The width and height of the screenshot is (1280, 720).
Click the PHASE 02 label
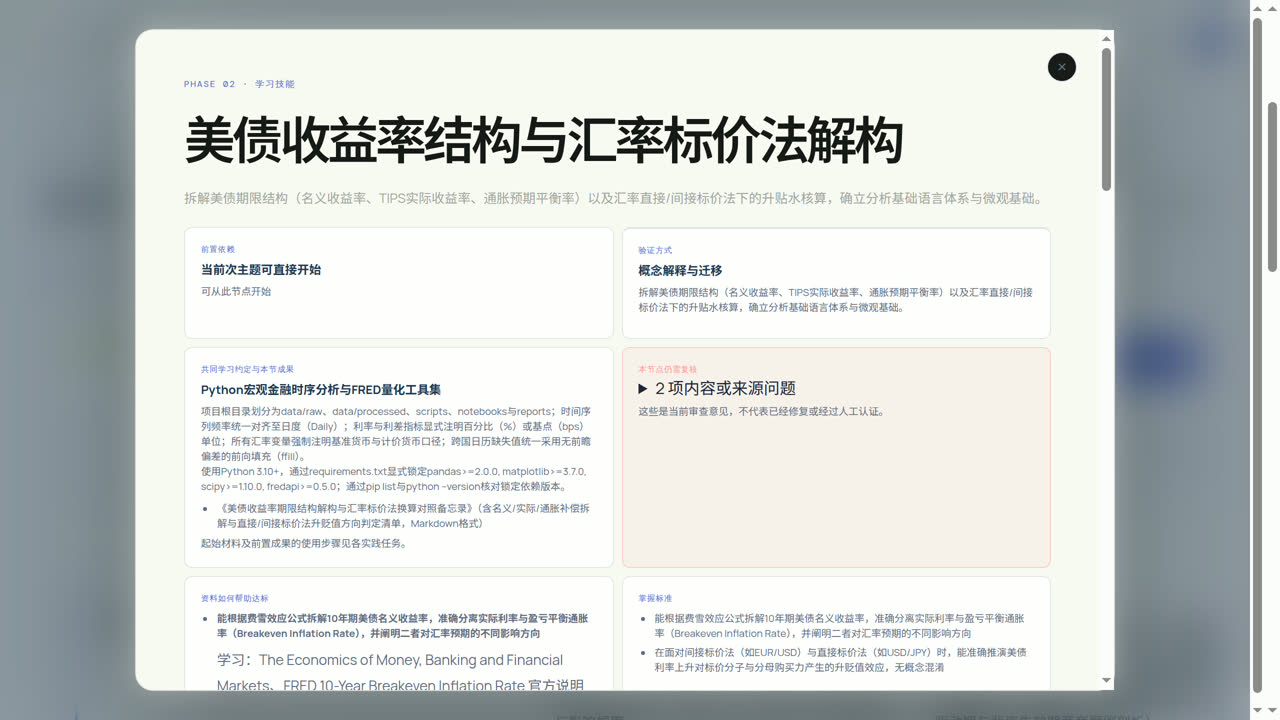[x=210, y=84]
